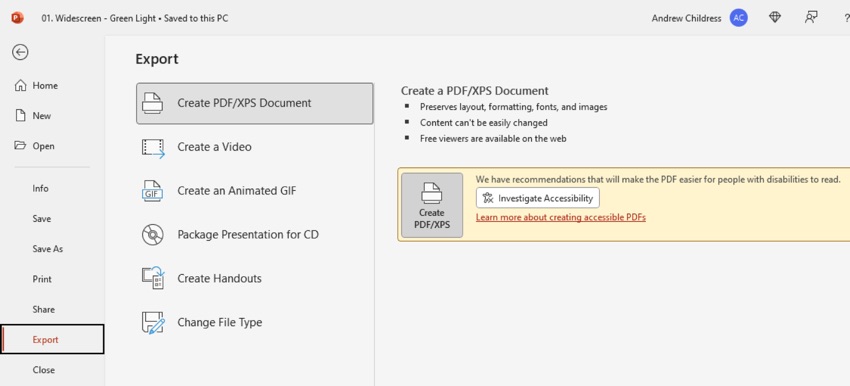Click Investigate Accessibility button
The width and height of the screenshot is (850, 386).
(x=538, y=198)
